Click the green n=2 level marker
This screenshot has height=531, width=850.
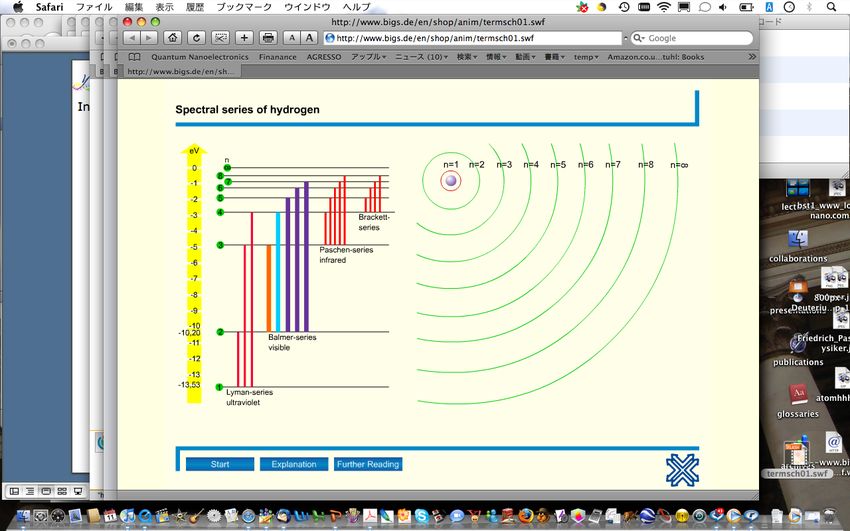click(220, 332)
